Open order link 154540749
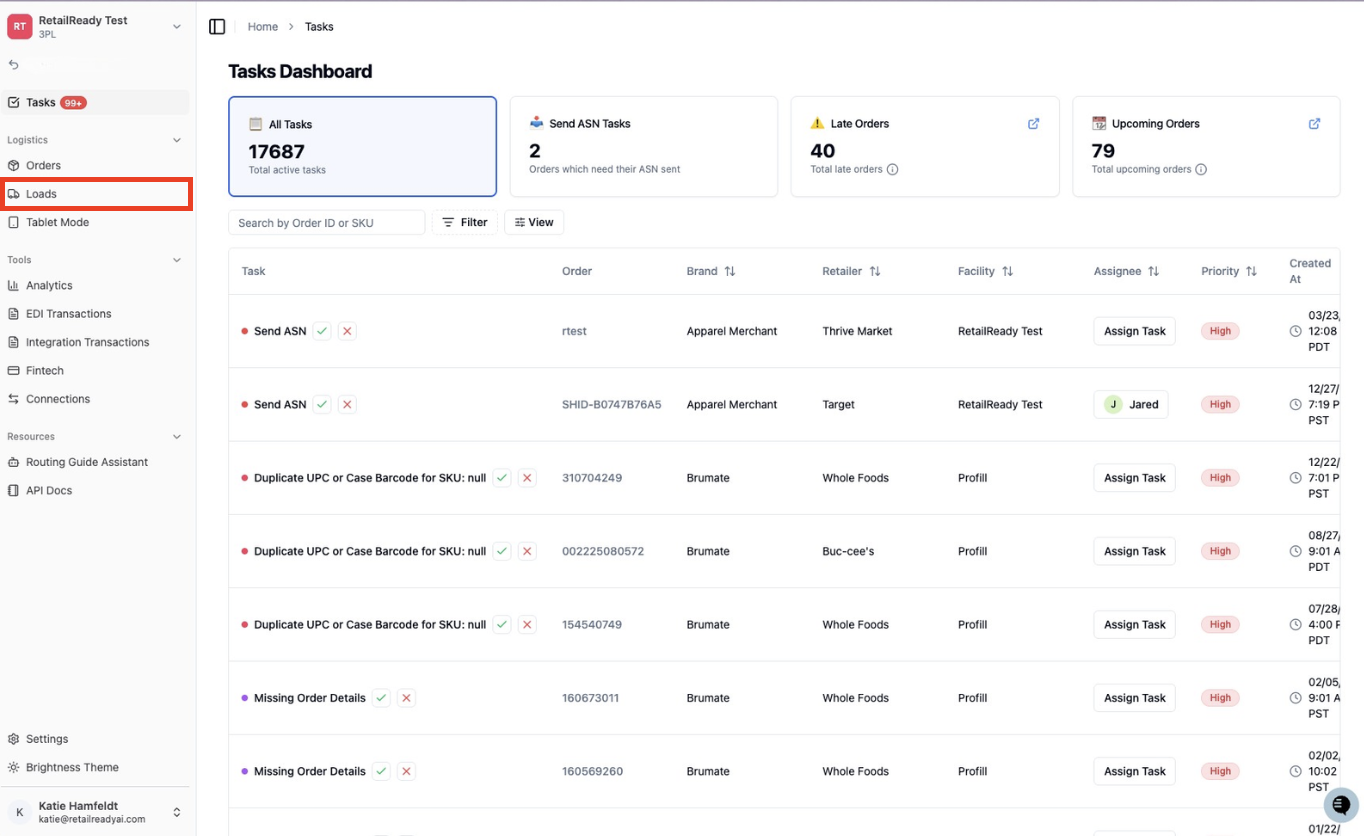The image size is (1364, 836). (x=592, y=624)
